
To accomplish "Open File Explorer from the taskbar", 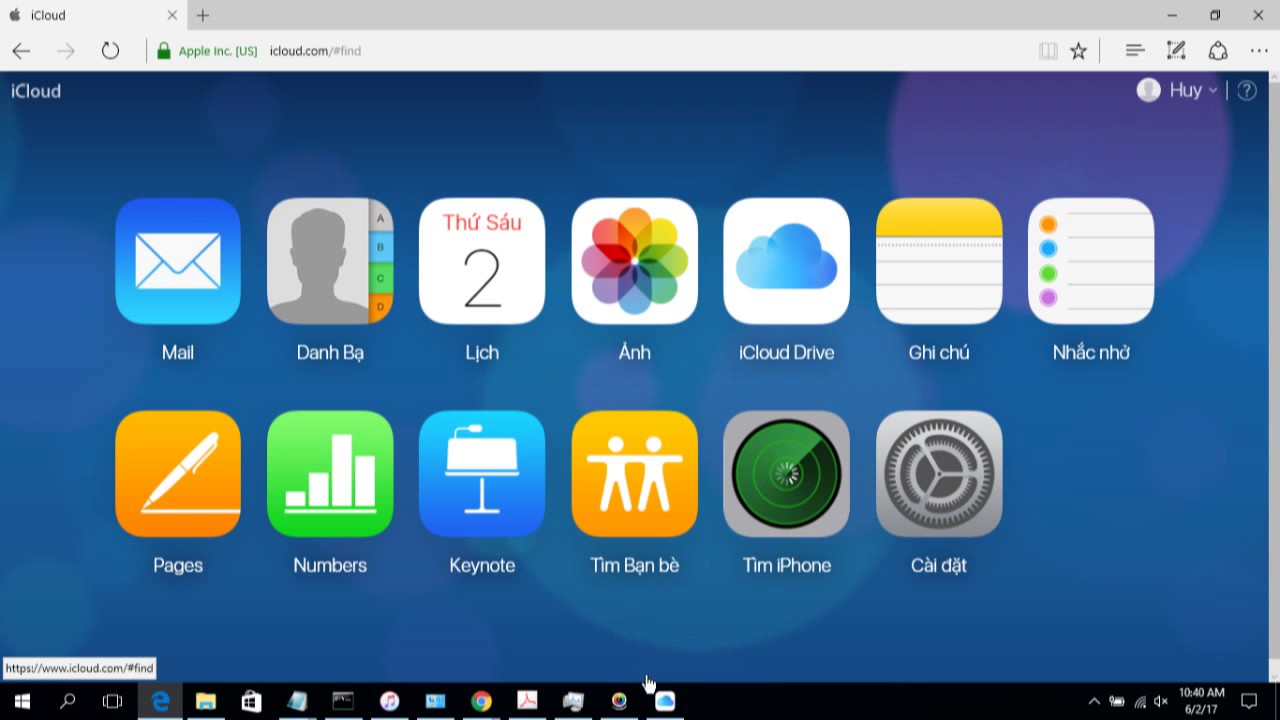I will (x=206, y=701).
